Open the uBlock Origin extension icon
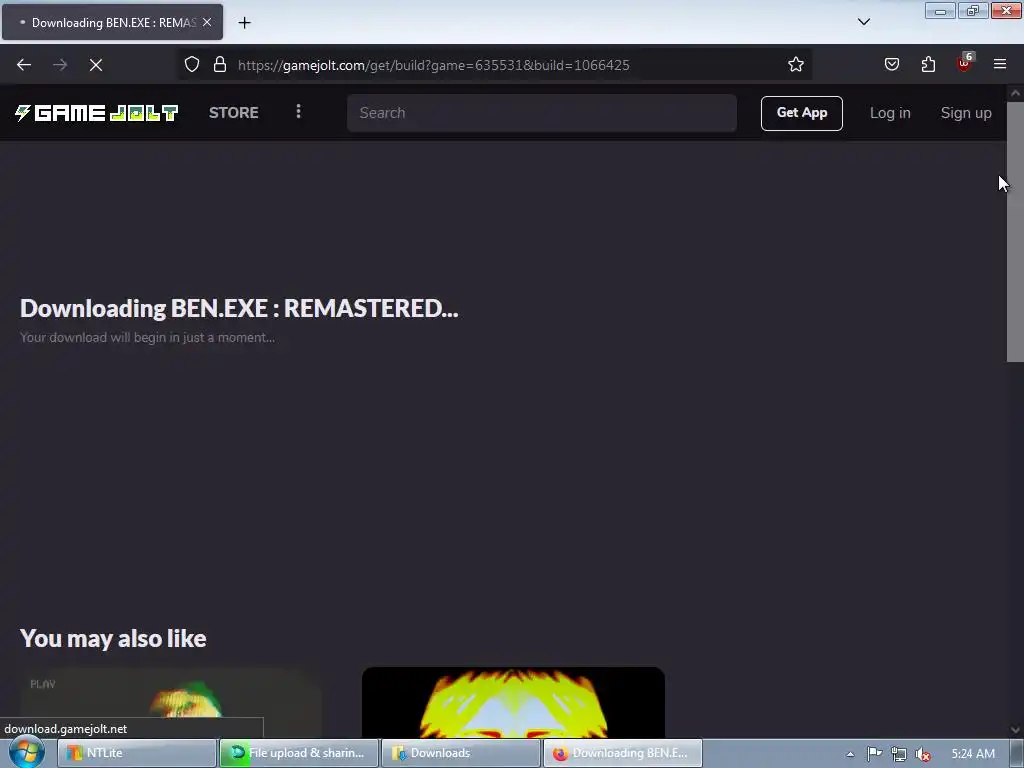 [x=964, y=63]
